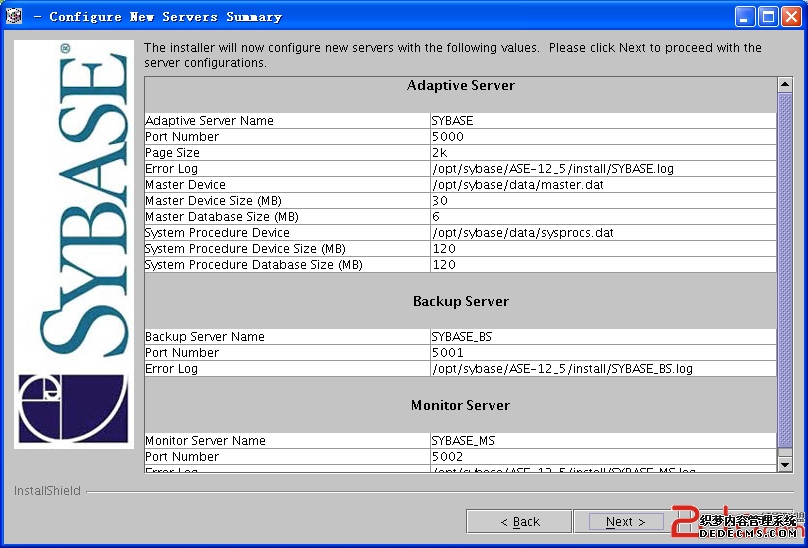
Task: Select the Page Size value 2k
Action: 440,153
